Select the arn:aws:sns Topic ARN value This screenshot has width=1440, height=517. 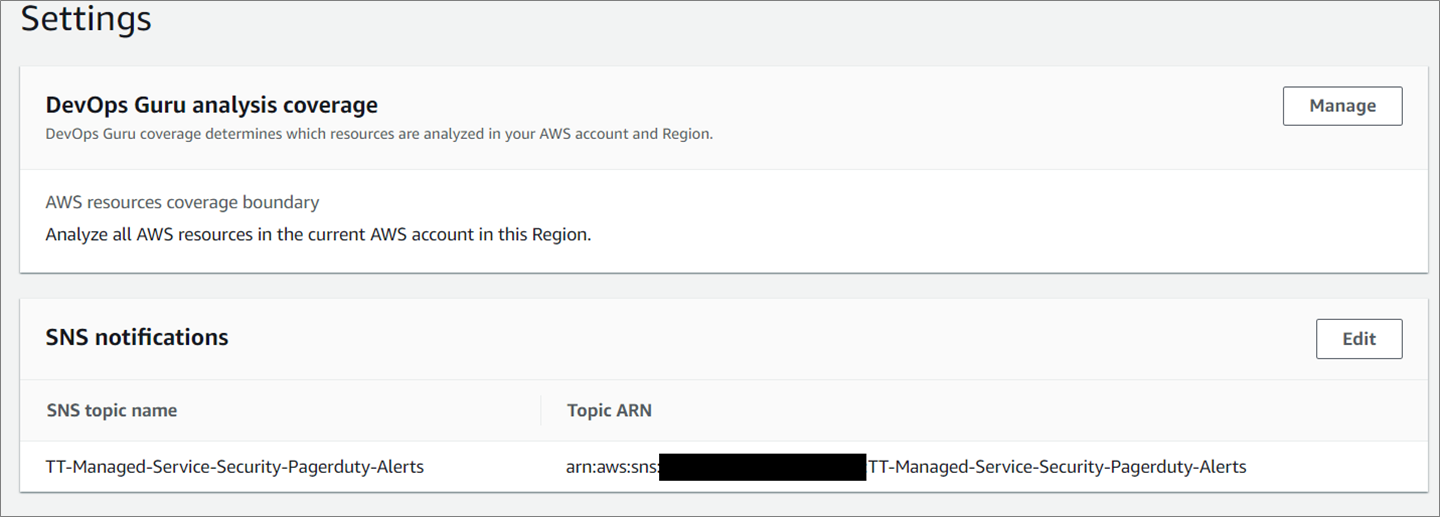(x=906, y=467)
